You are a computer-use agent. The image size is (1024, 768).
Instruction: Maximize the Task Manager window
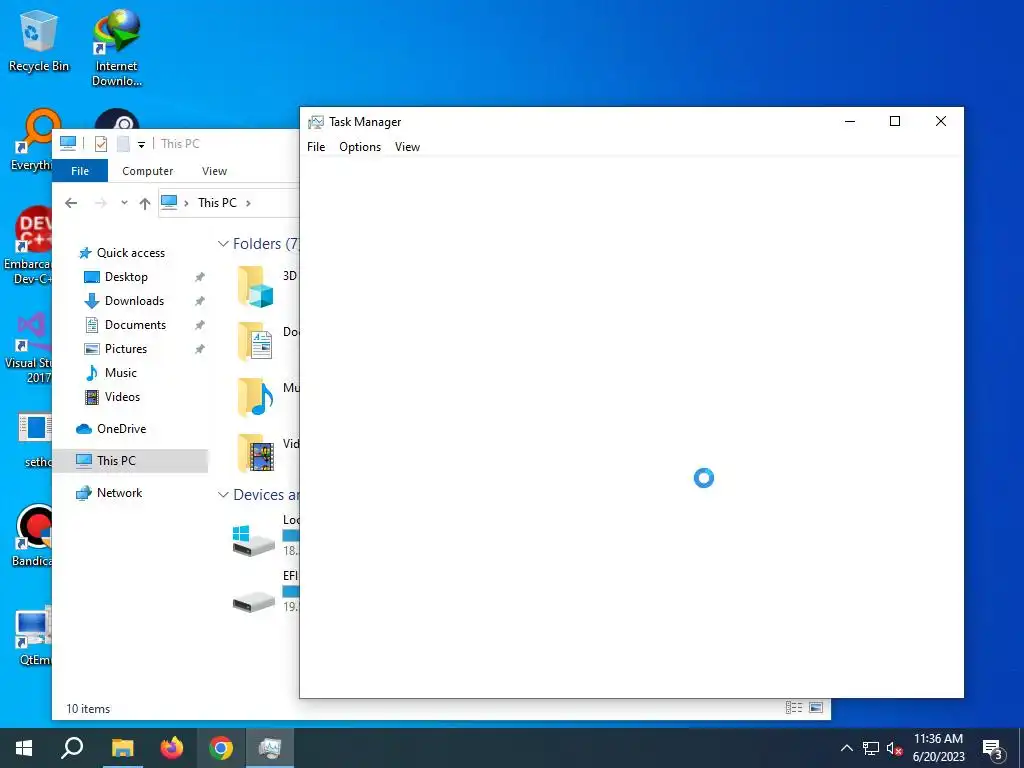point(895,121)
